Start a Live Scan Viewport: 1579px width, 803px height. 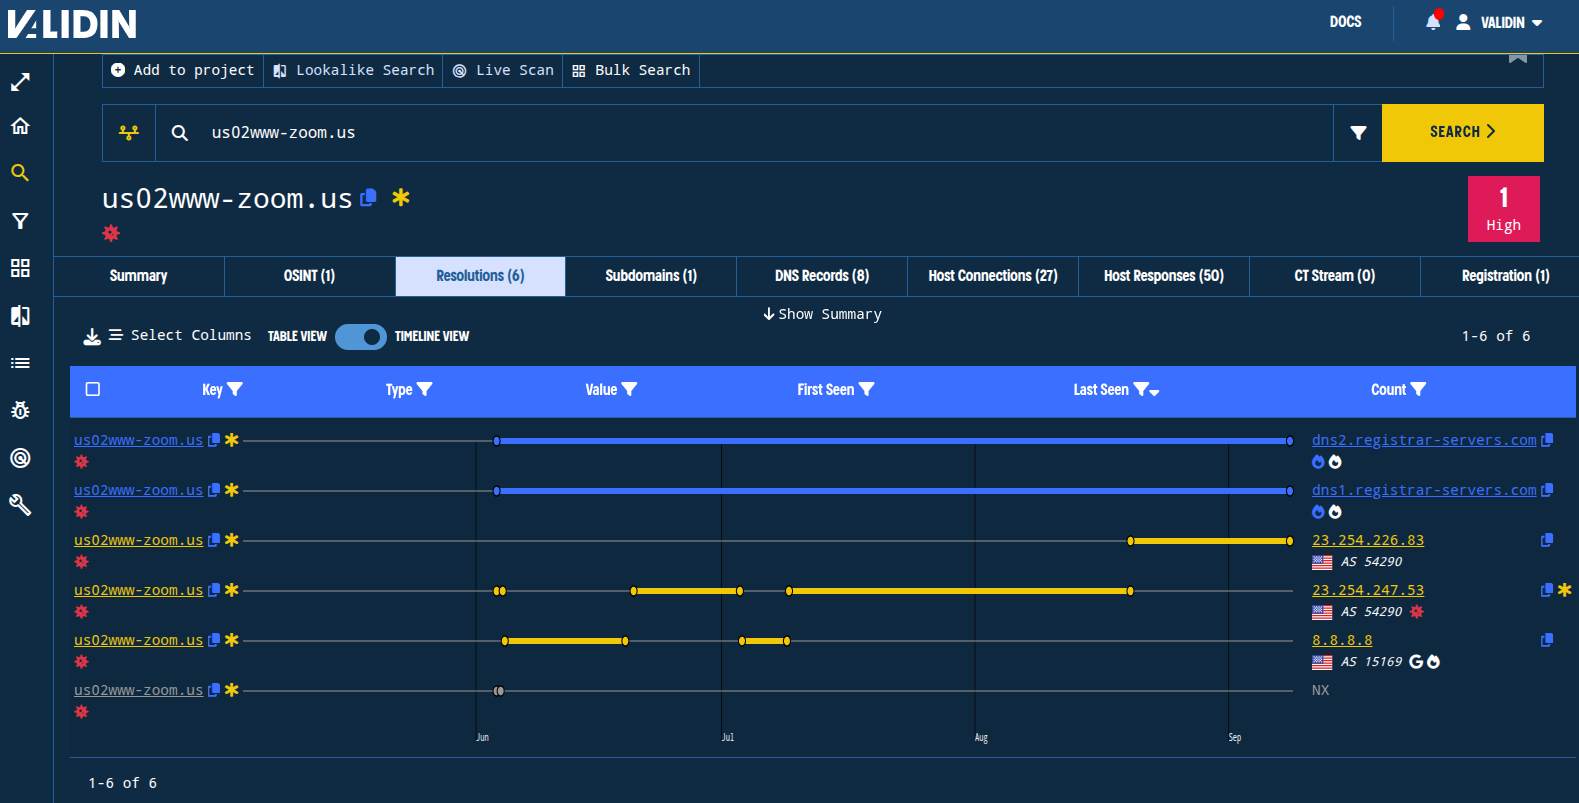503,70
